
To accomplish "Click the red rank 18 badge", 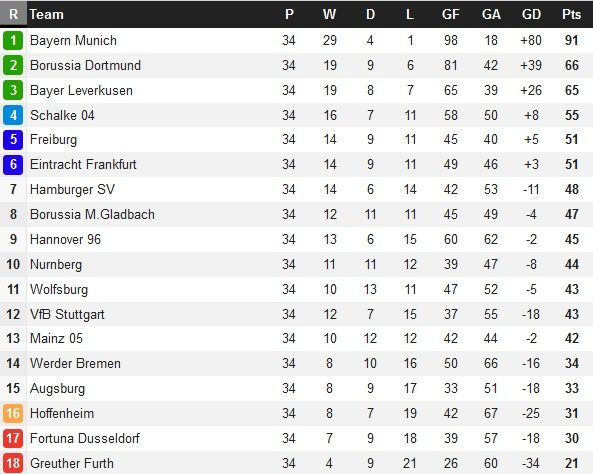I will click(x=13, y=463).
